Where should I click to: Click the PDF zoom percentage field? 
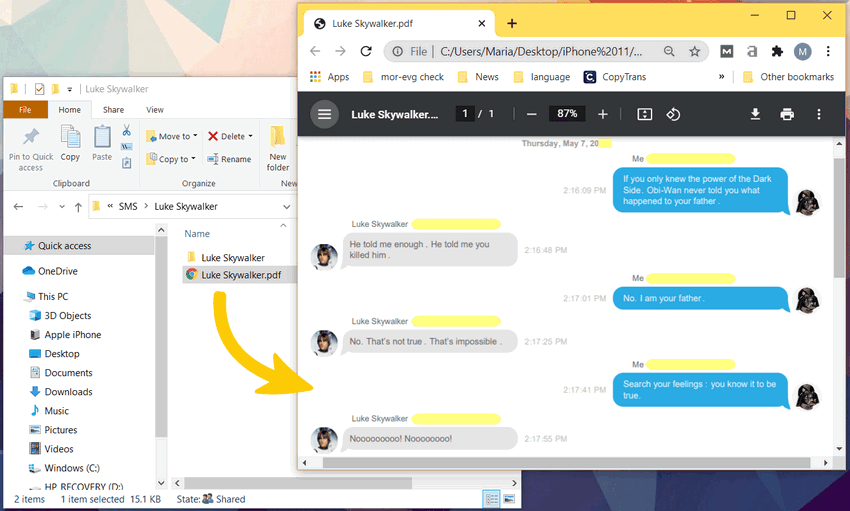click(x=567, y=114)
